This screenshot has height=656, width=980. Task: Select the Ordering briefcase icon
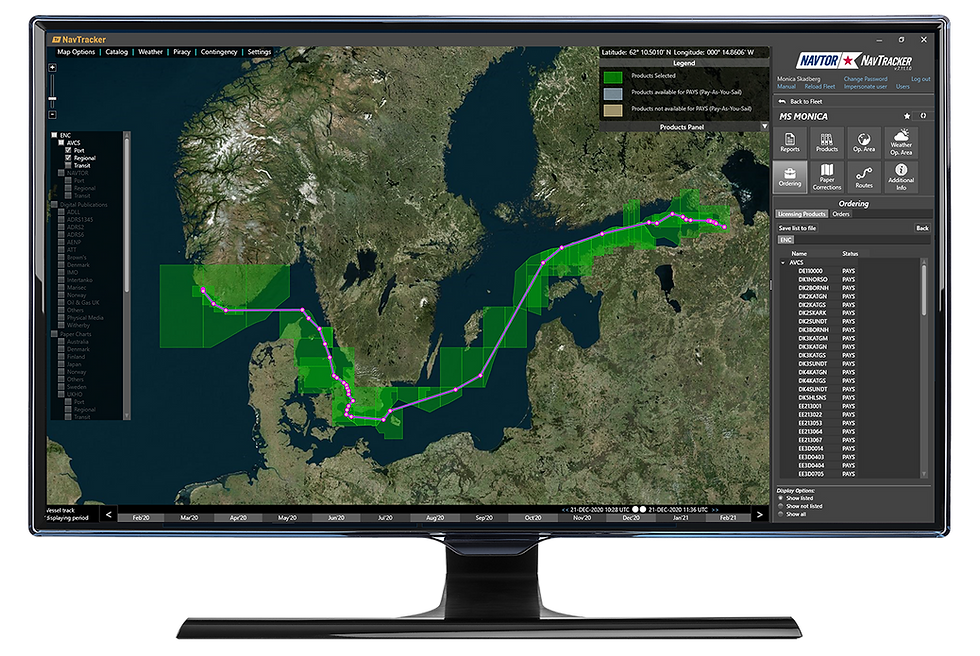coord(790,178)
